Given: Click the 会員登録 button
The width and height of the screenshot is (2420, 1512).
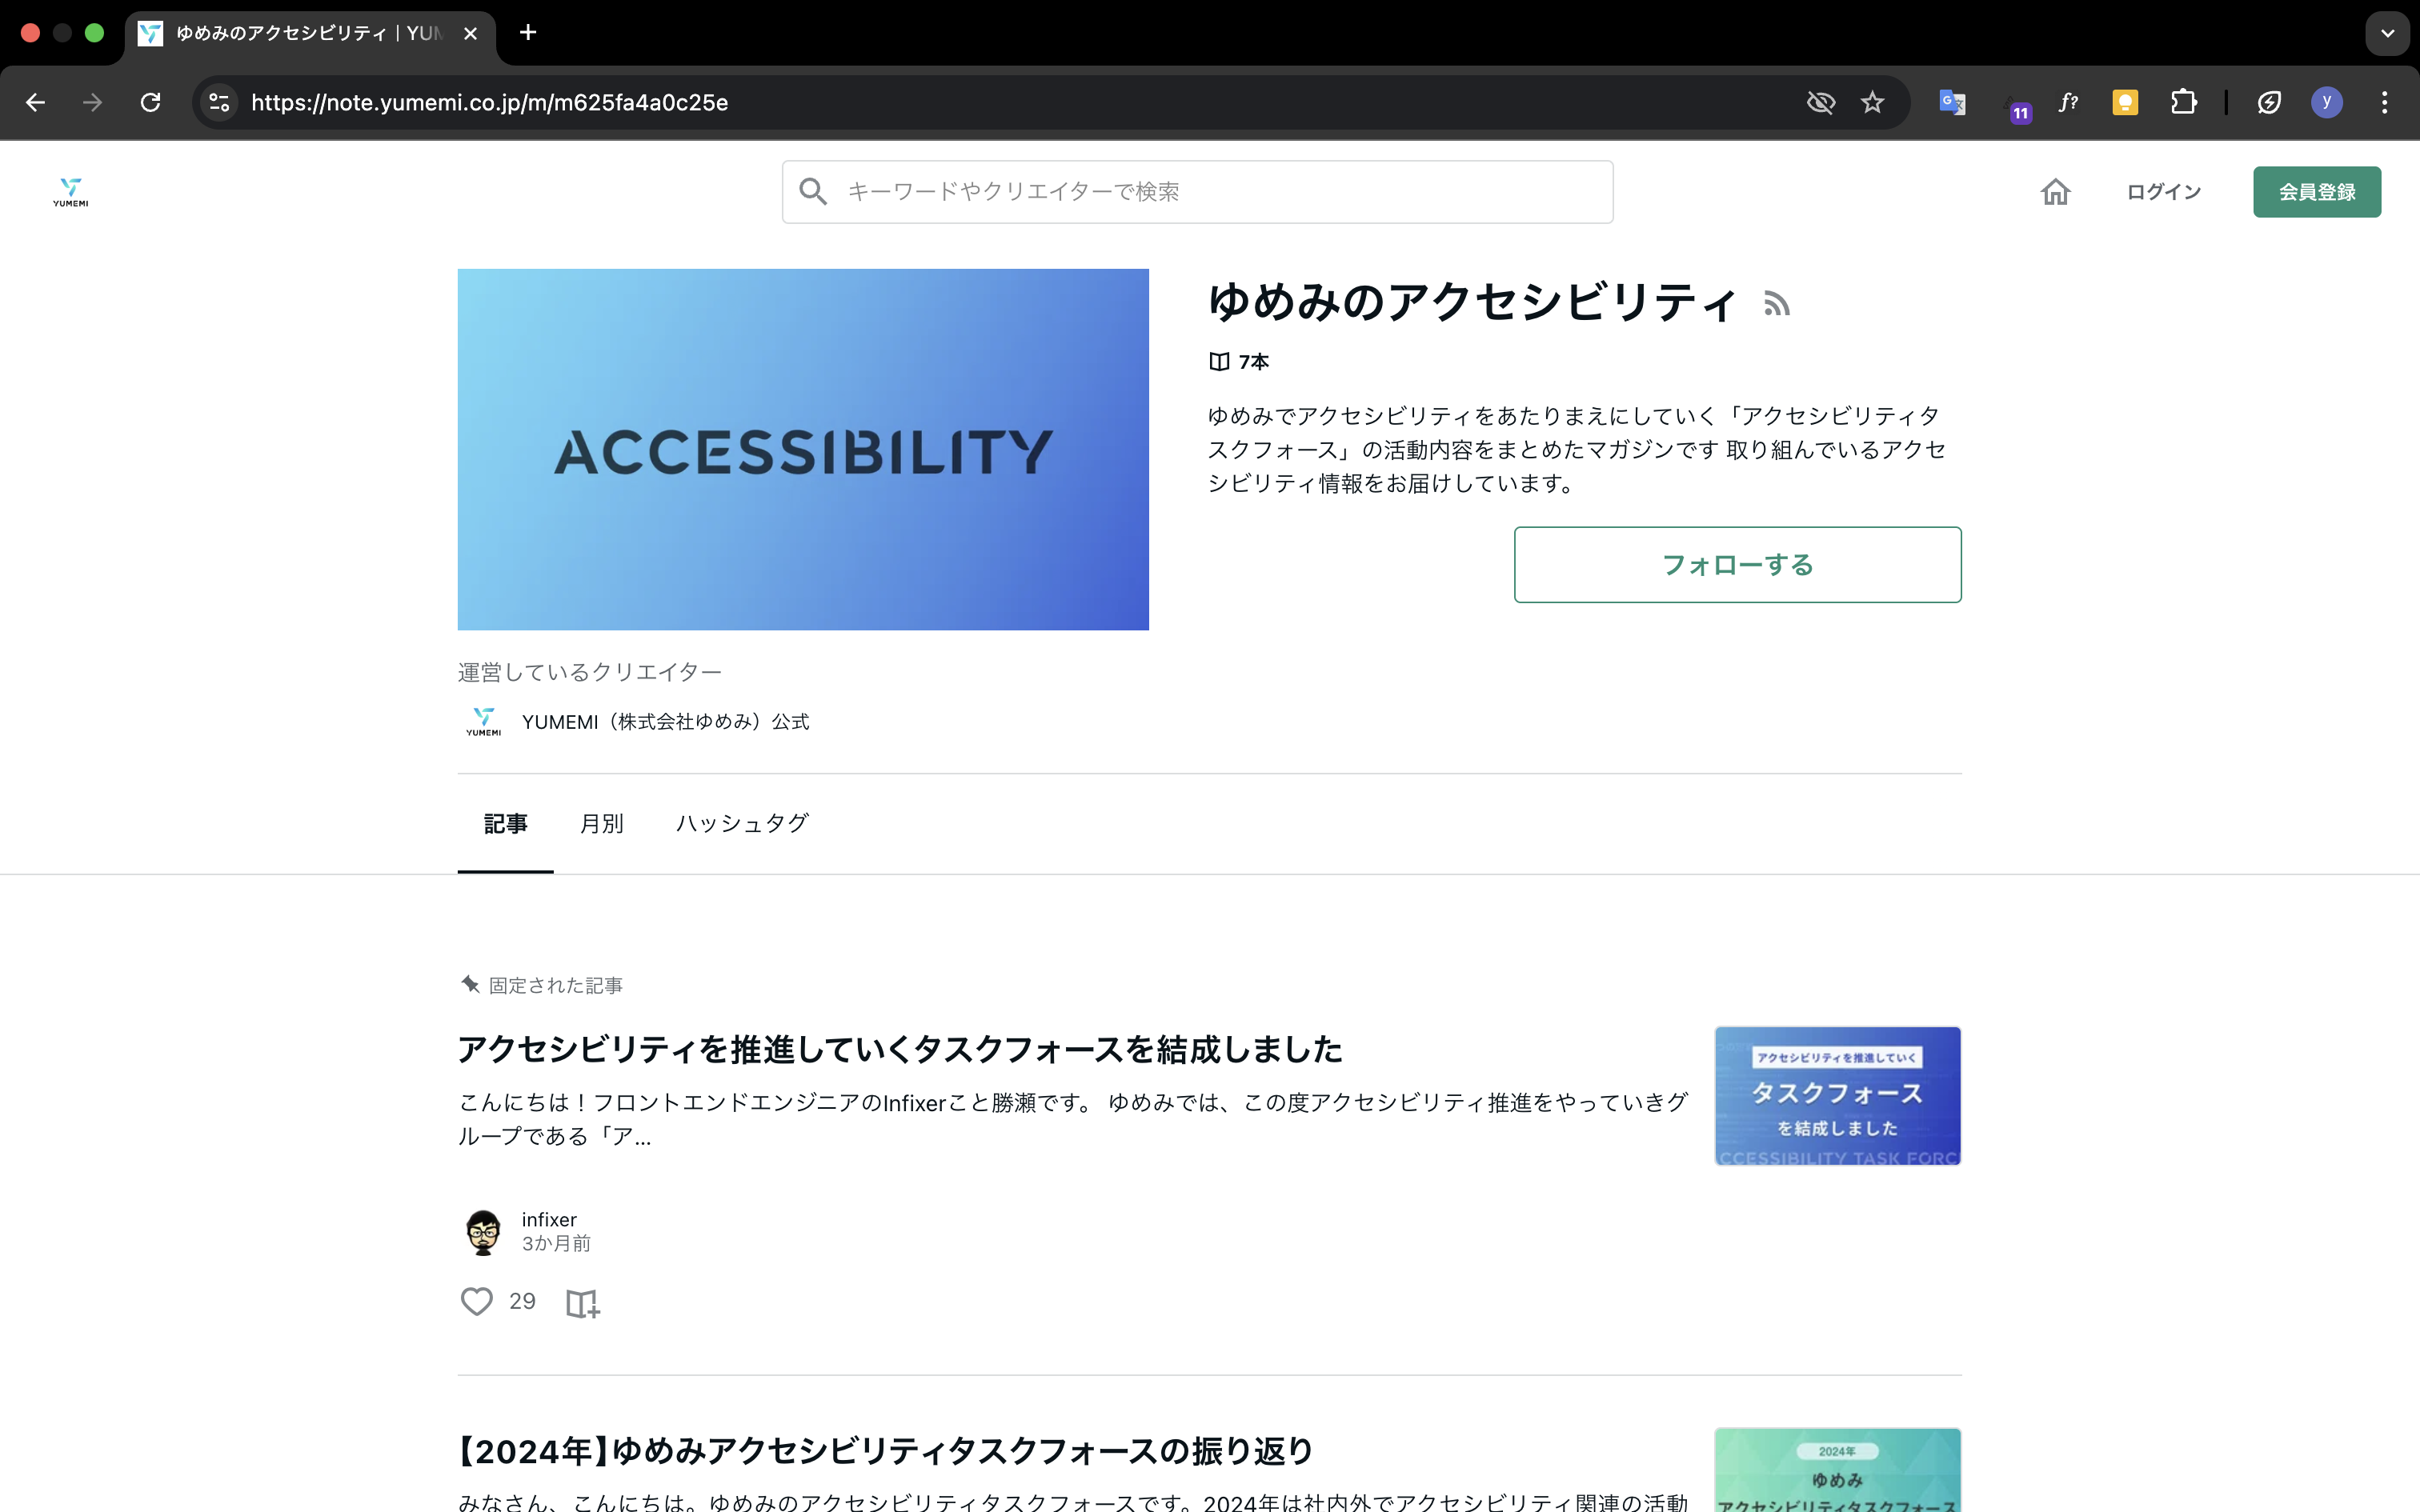Looking at the screenshot, I should [x=2316, y=191].
